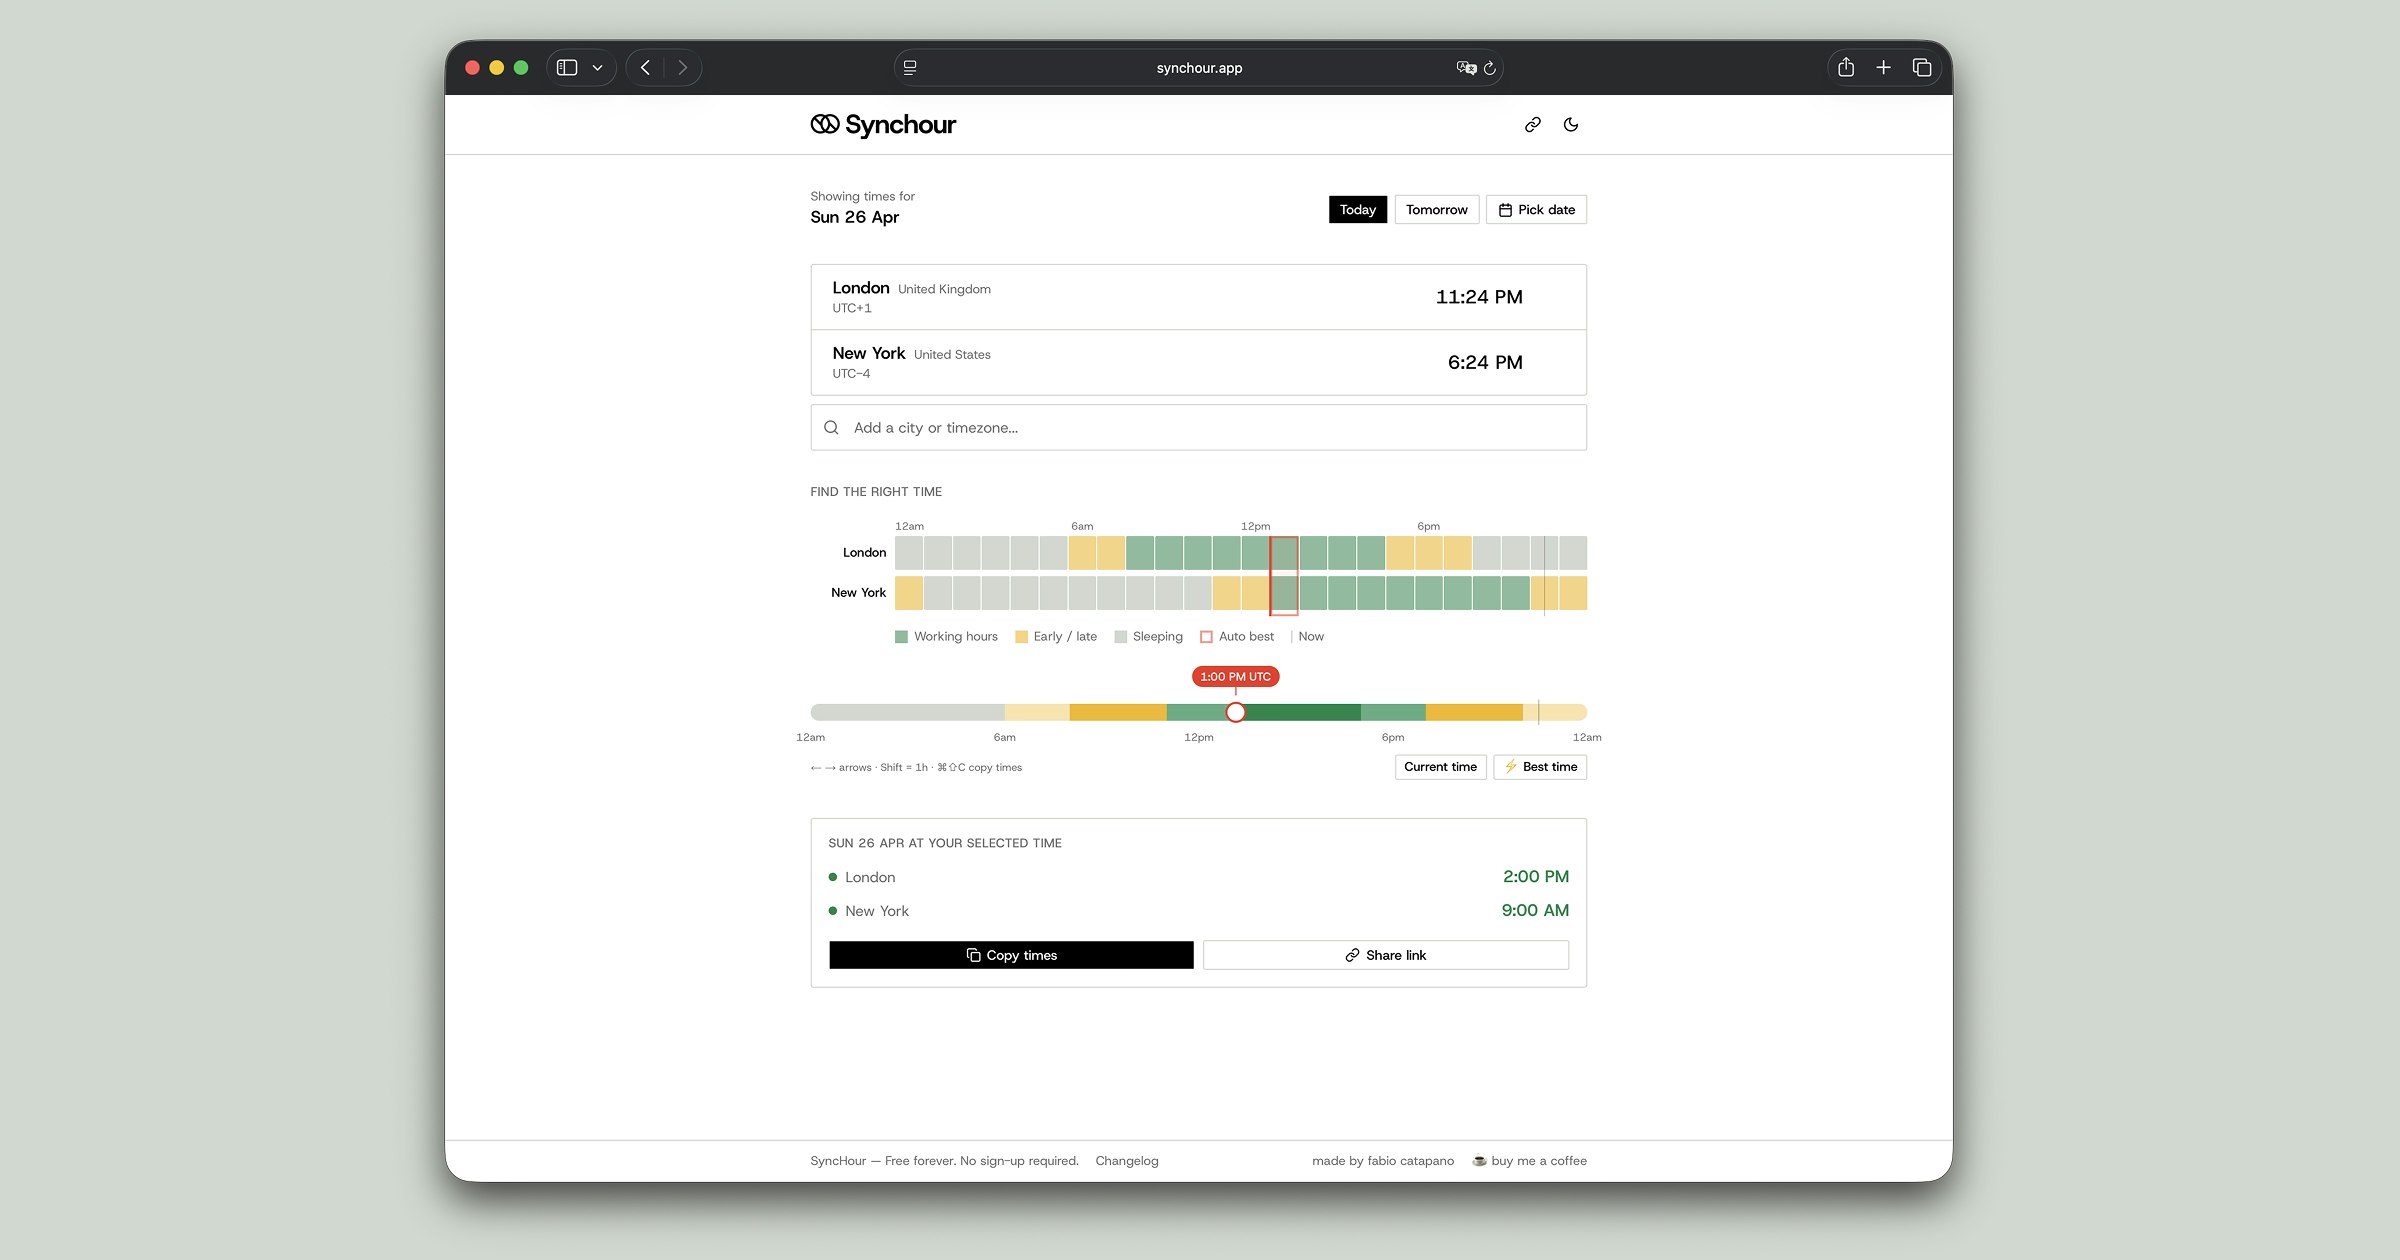This screenshot has height=1260, width=2400.
Task: Click the translate icon in address bar
Action: (x=1465, y=68)
